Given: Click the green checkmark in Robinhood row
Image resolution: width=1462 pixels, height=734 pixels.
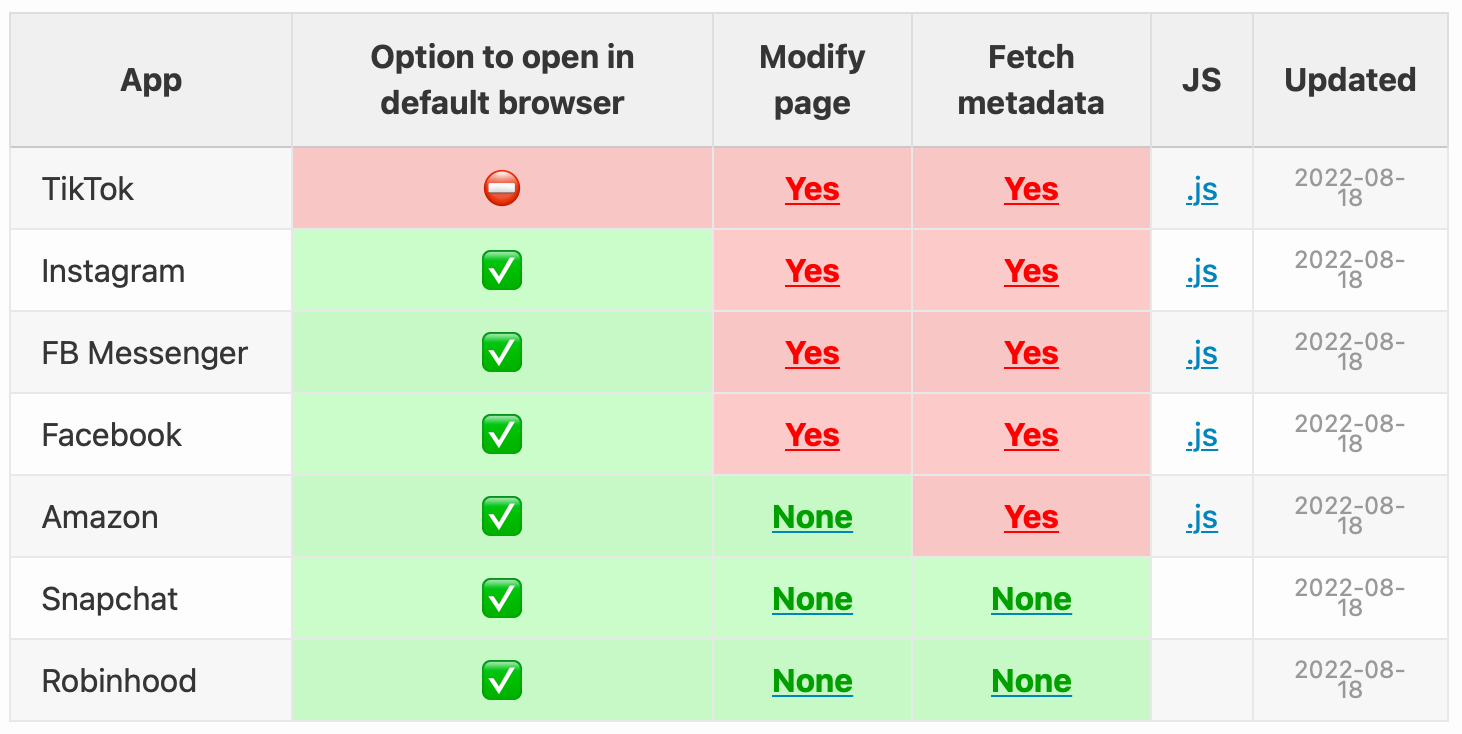Looking at the screenshot, I should click(x=502, y=681).
